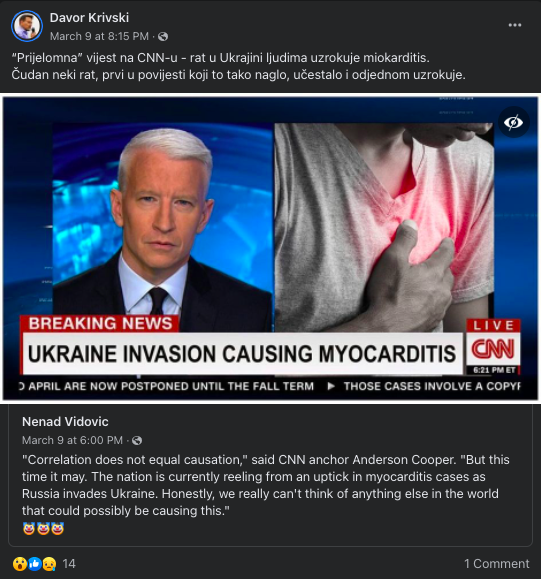The width and height of the screenshot is (541, 579).
Task: Open Davor Krivski's profile name link
Action: pos(89,18)
